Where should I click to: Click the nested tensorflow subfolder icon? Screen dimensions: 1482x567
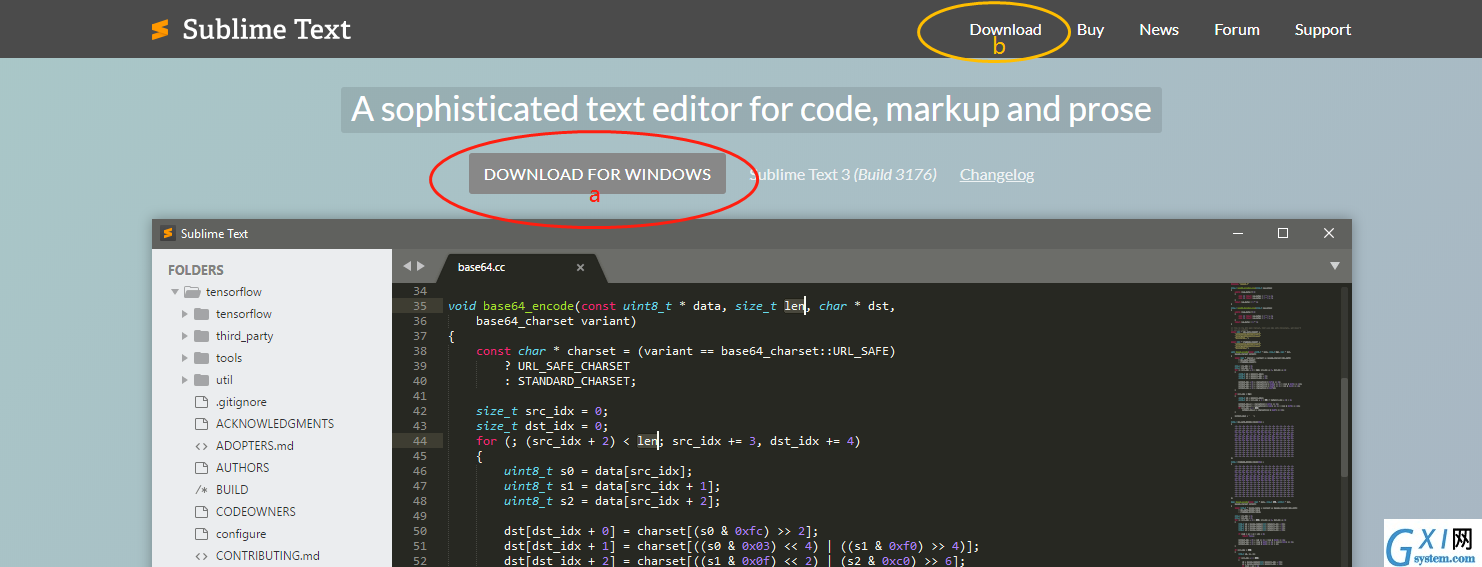tap(201, 314)
